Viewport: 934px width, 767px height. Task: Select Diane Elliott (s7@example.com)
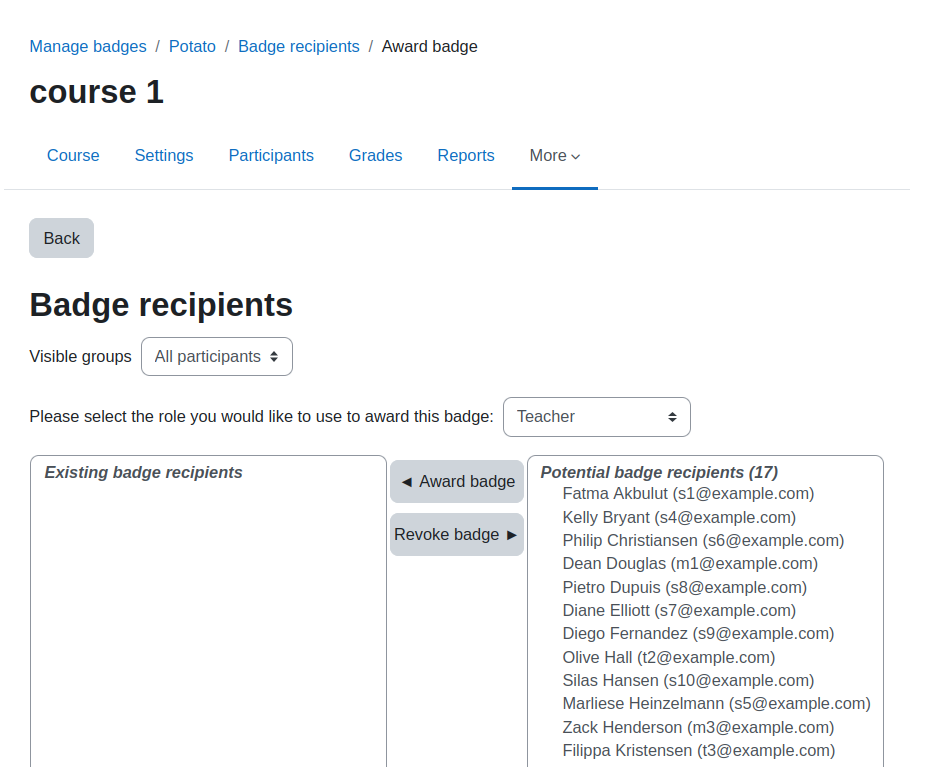(x=679, y=611)
